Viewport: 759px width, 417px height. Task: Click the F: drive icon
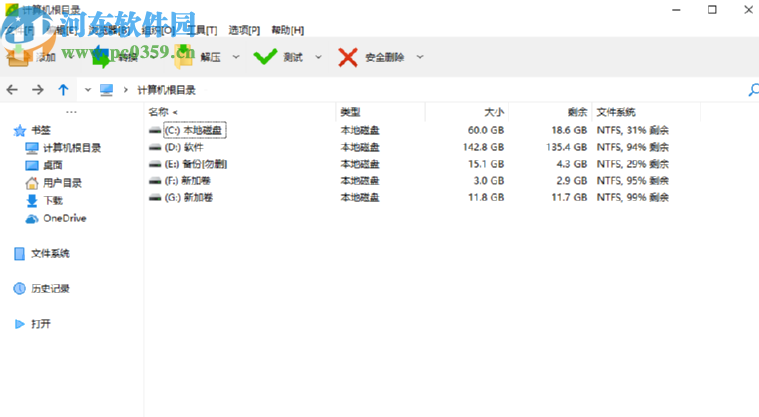click(x=155, y=181)
